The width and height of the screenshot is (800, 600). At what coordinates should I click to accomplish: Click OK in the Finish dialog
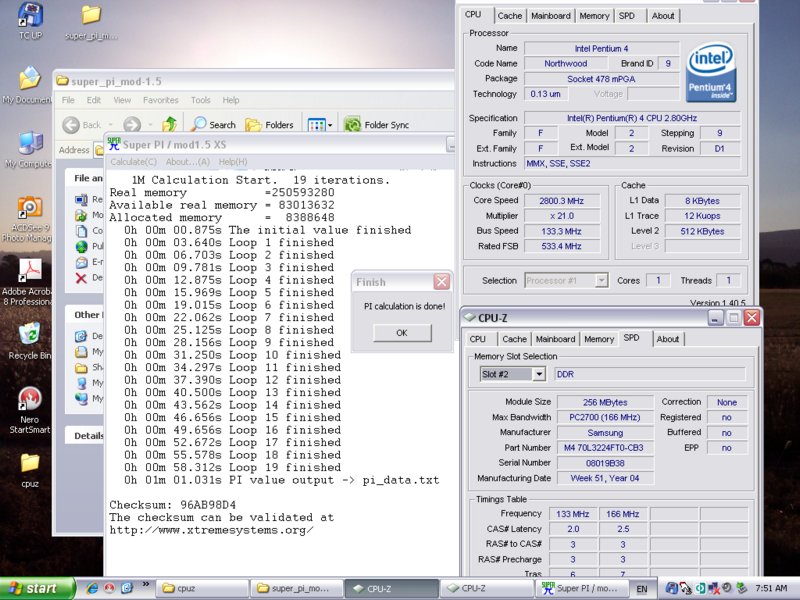[x=402, y=333]
